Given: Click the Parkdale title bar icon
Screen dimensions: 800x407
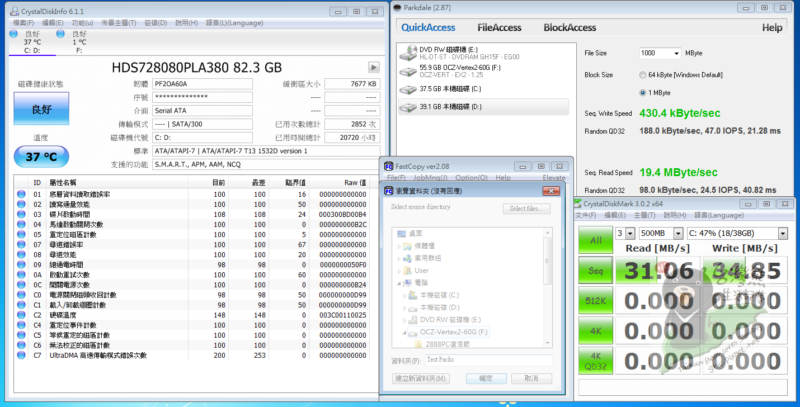Looking at the screenshot, I should 397,8.
